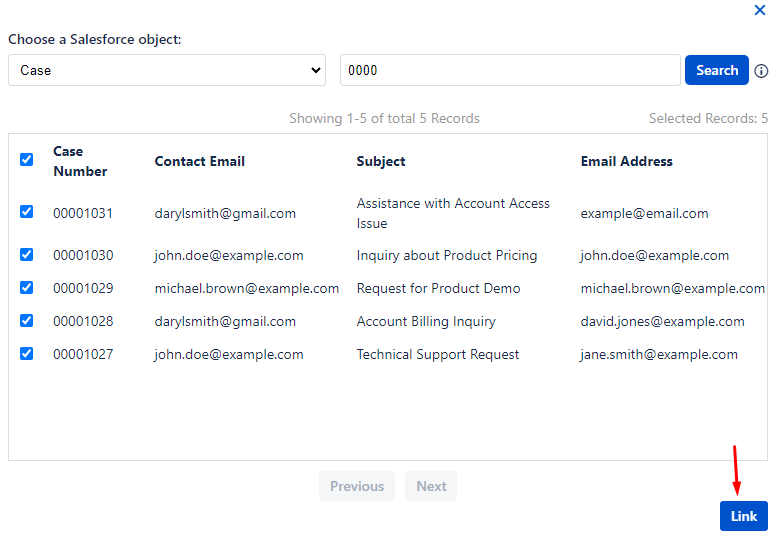The width and height of the screenshot is (778, 536).
Task: Click the Case Number column header
Action: pos(80,161)
